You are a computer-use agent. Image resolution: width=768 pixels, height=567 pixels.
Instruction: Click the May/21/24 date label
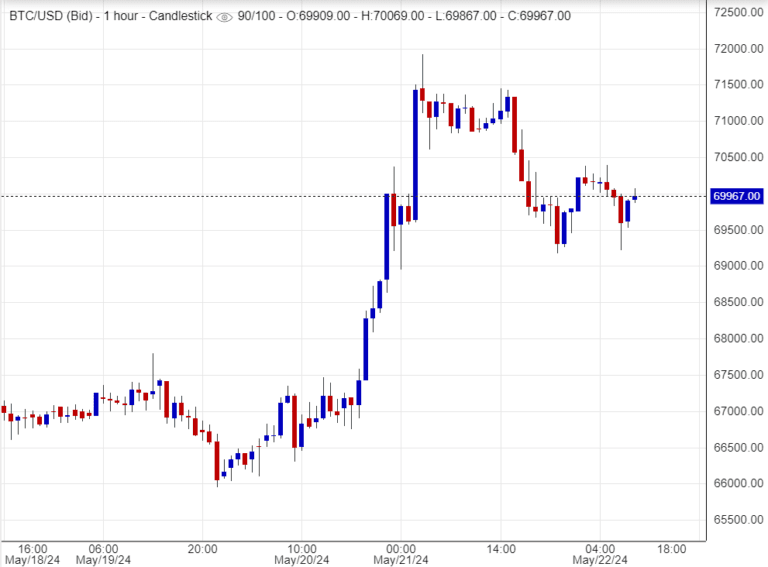(401, 560)
